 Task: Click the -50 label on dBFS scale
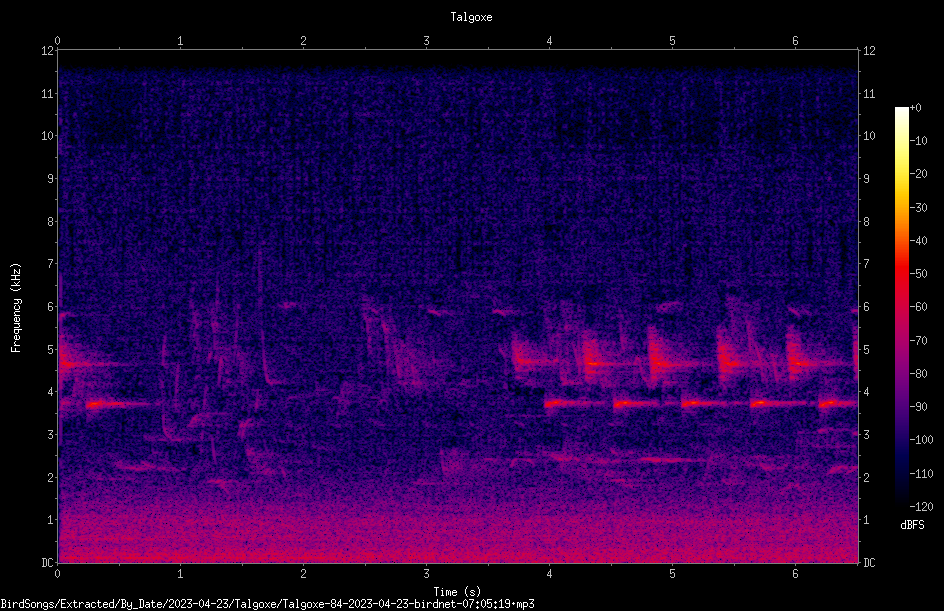pyautogui.click(x=919, y=273)
